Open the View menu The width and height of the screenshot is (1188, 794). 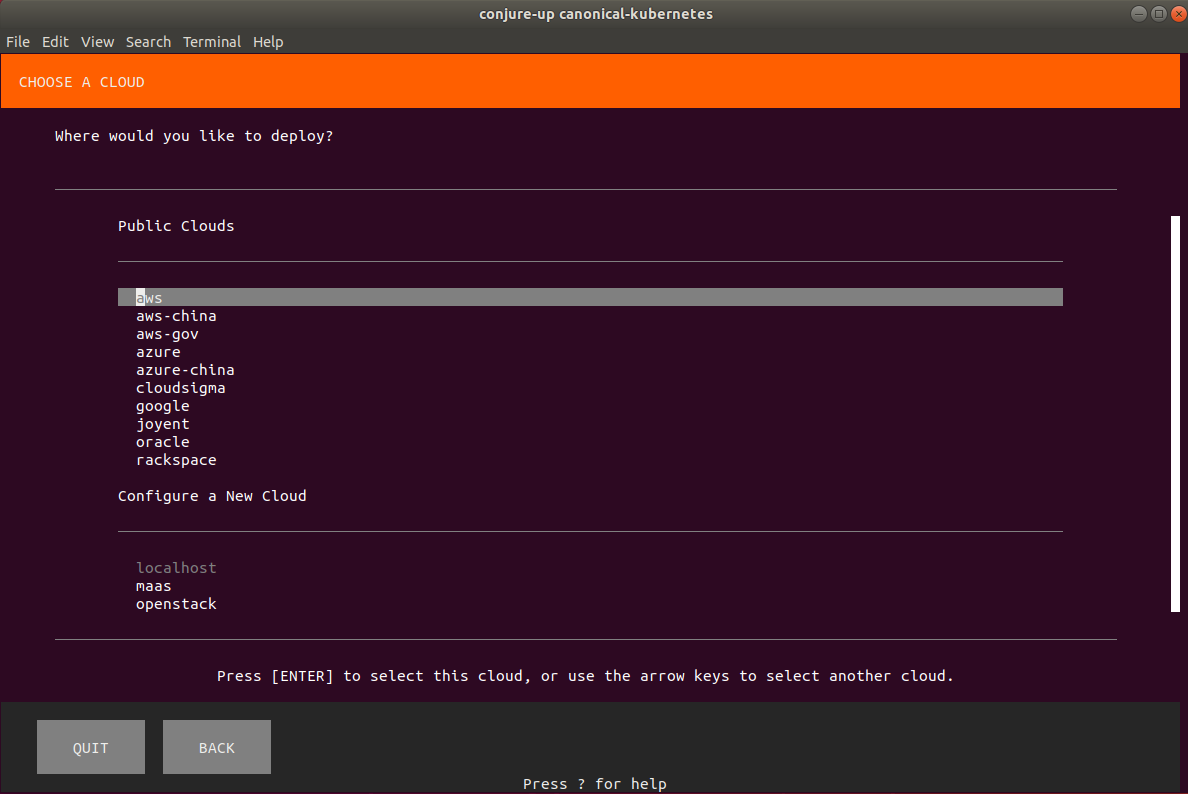pyautogui.click(x=98, y=42)
